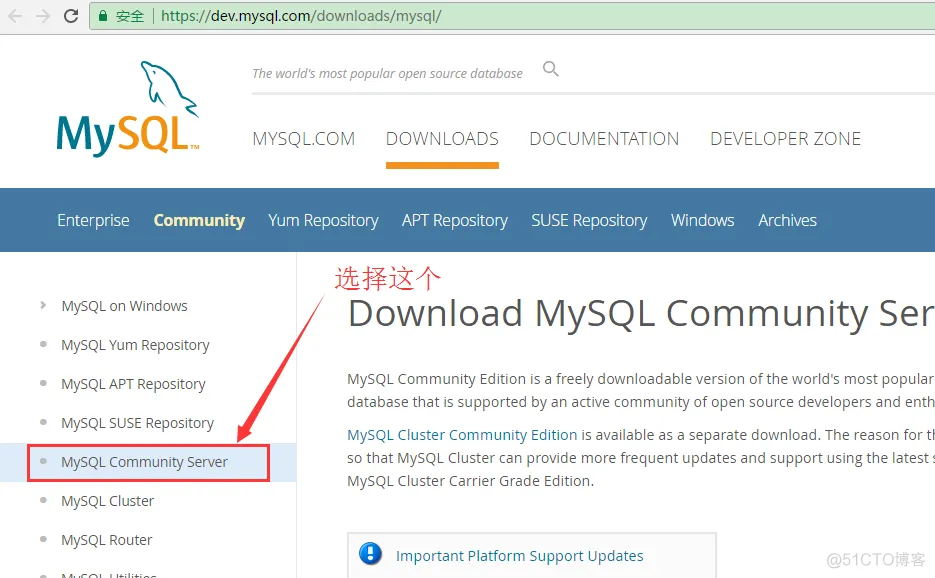The image size is (935, 578).
Task: Click the browser forward arrow
Action: [x=43, y=16]
